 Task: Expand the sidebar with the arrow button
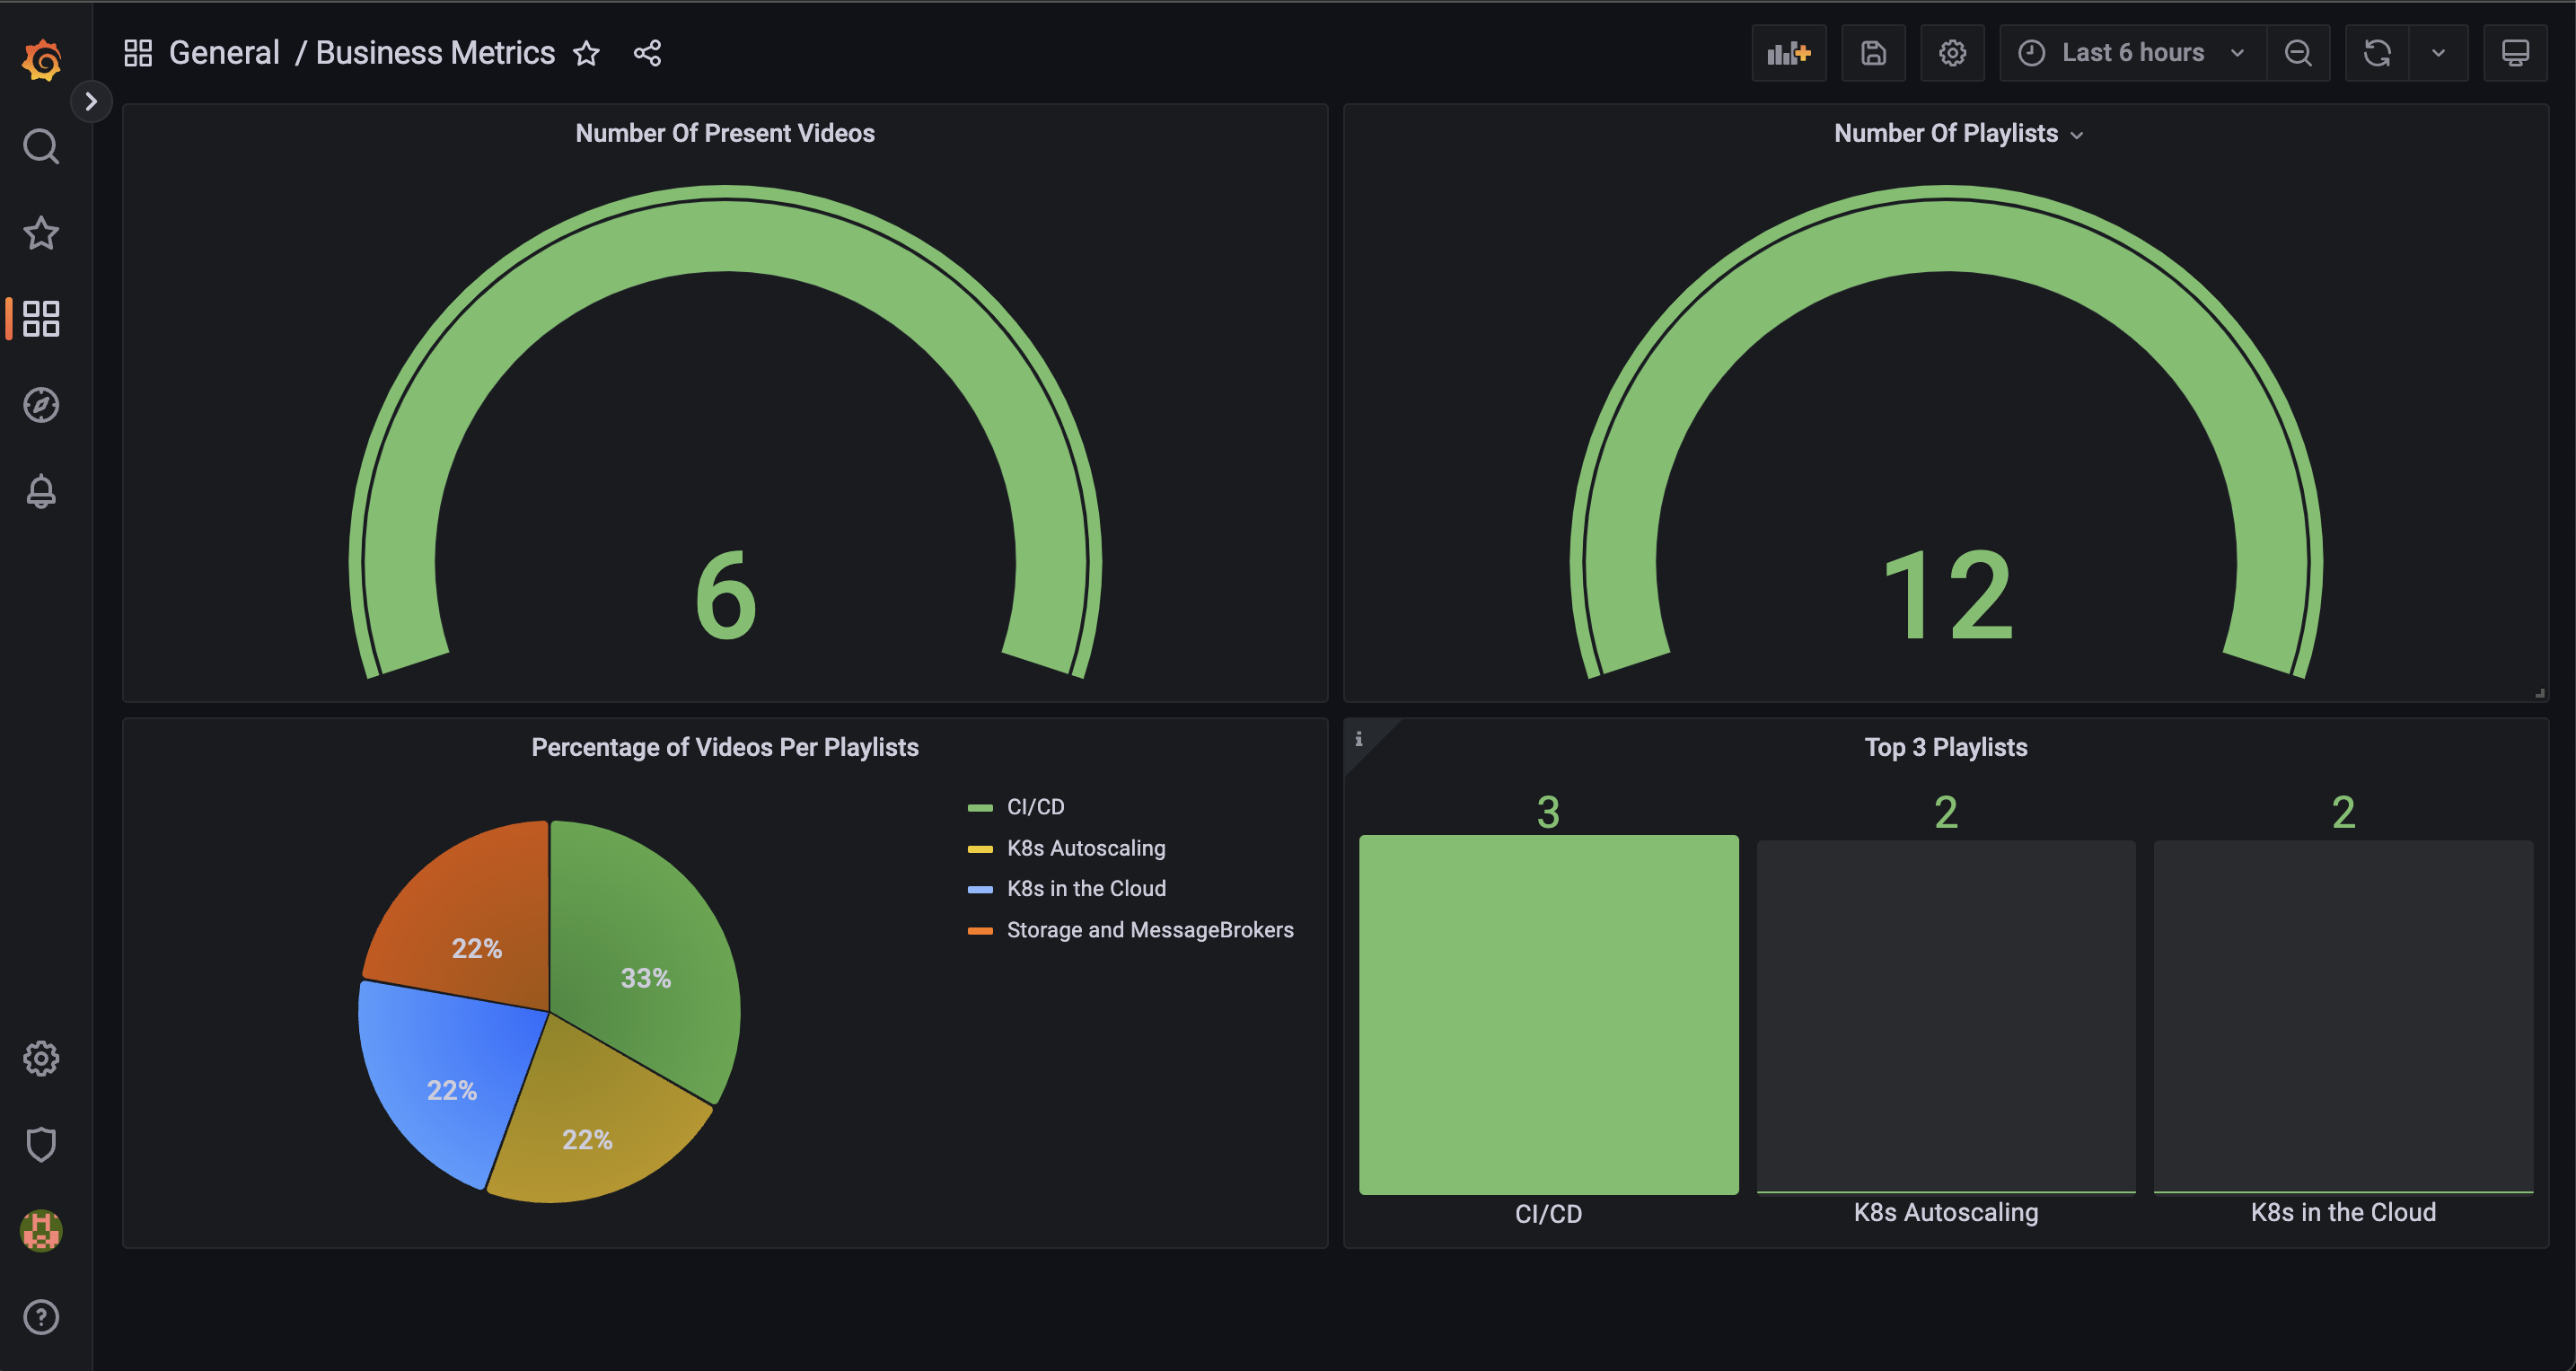coord(91,101)
